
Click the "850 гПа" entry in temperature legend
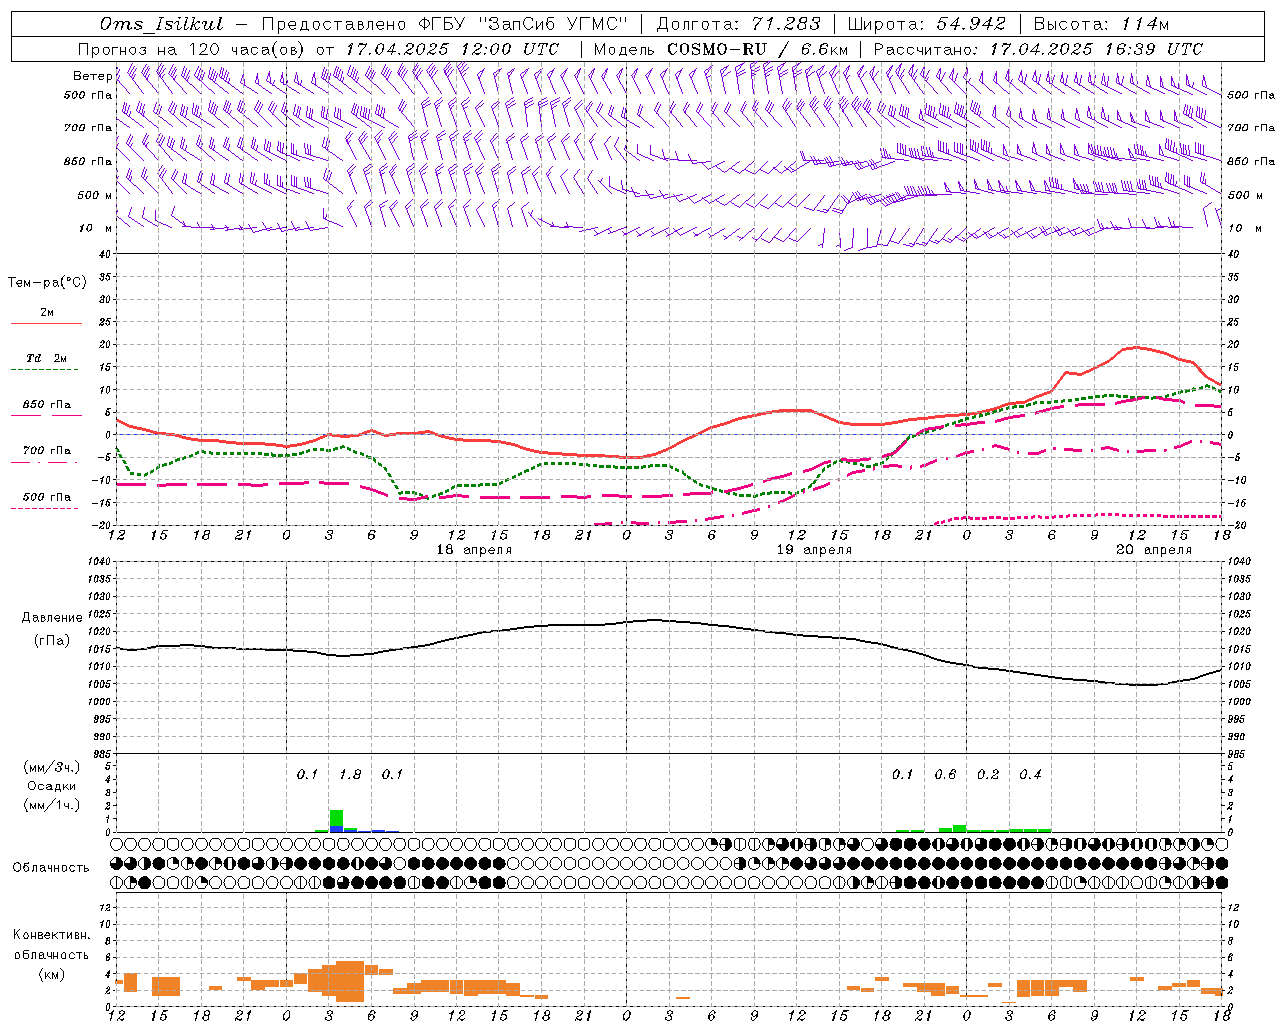point(47,405)
